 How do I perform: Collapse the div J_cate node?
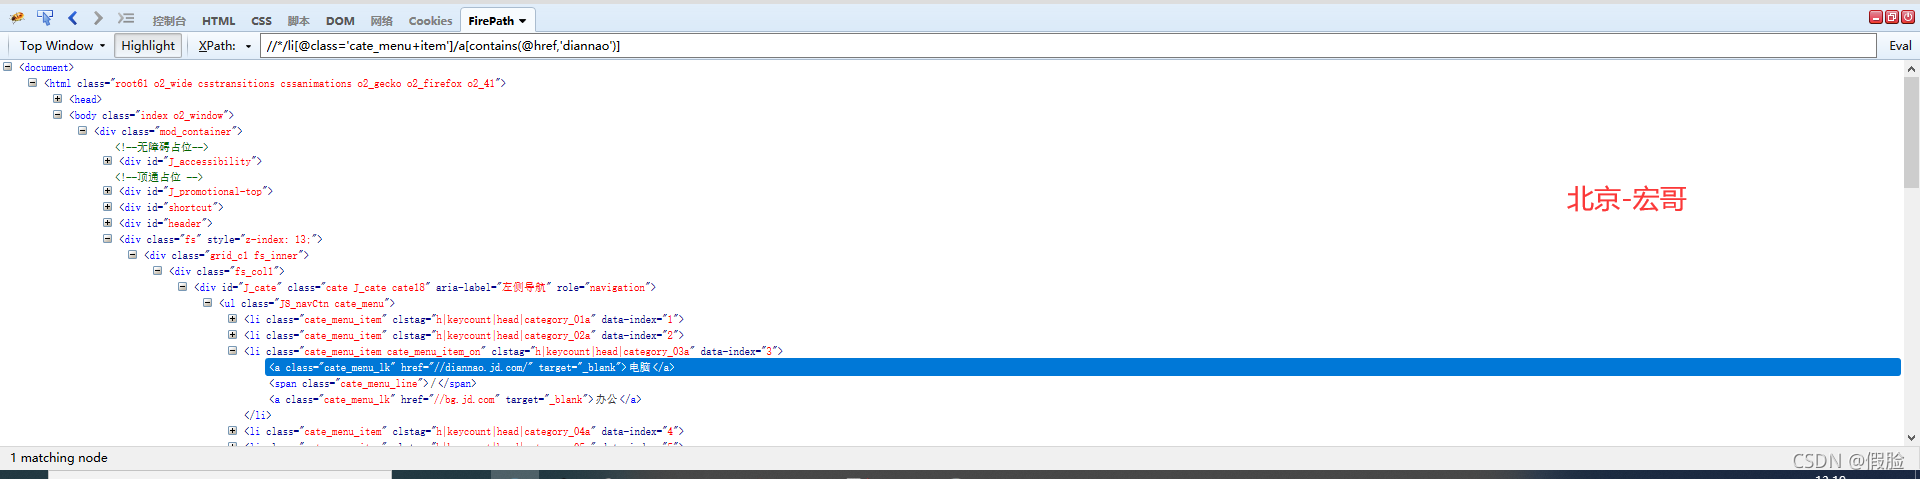tap(183, 287)
